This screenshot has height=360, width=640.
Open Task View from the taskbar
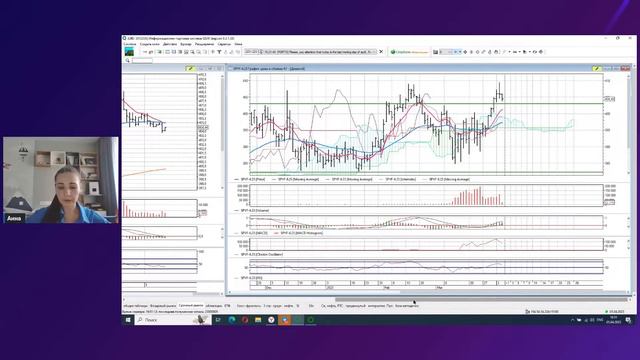218,320
